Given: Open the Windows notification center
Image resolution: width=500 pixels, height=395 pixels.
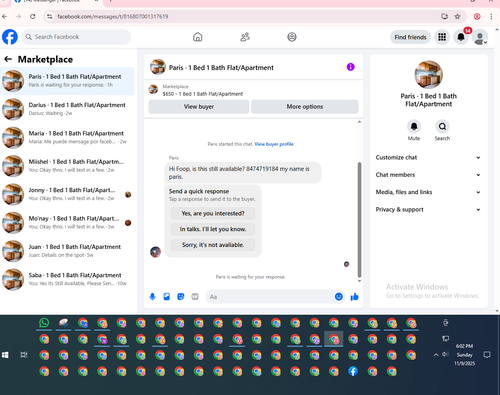Looking at the screenshot, I should tap(487, 355).
